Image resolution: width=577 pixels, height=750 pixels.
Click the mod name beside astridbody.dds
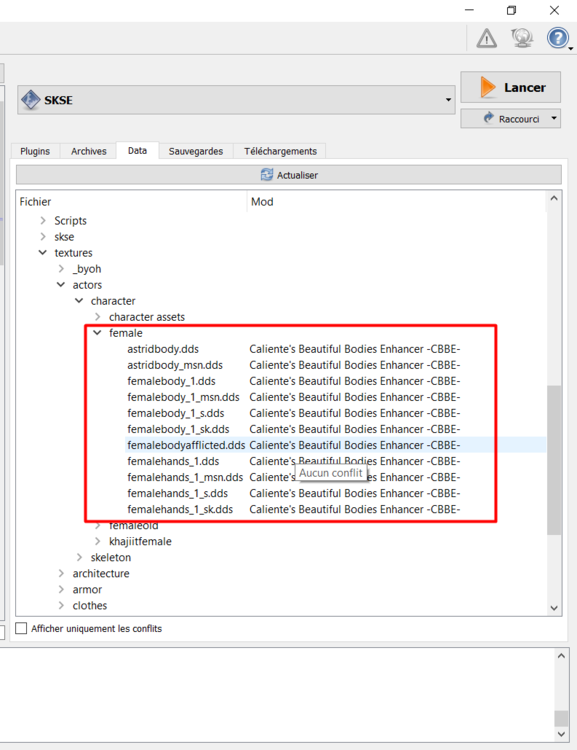click(355, 349)
